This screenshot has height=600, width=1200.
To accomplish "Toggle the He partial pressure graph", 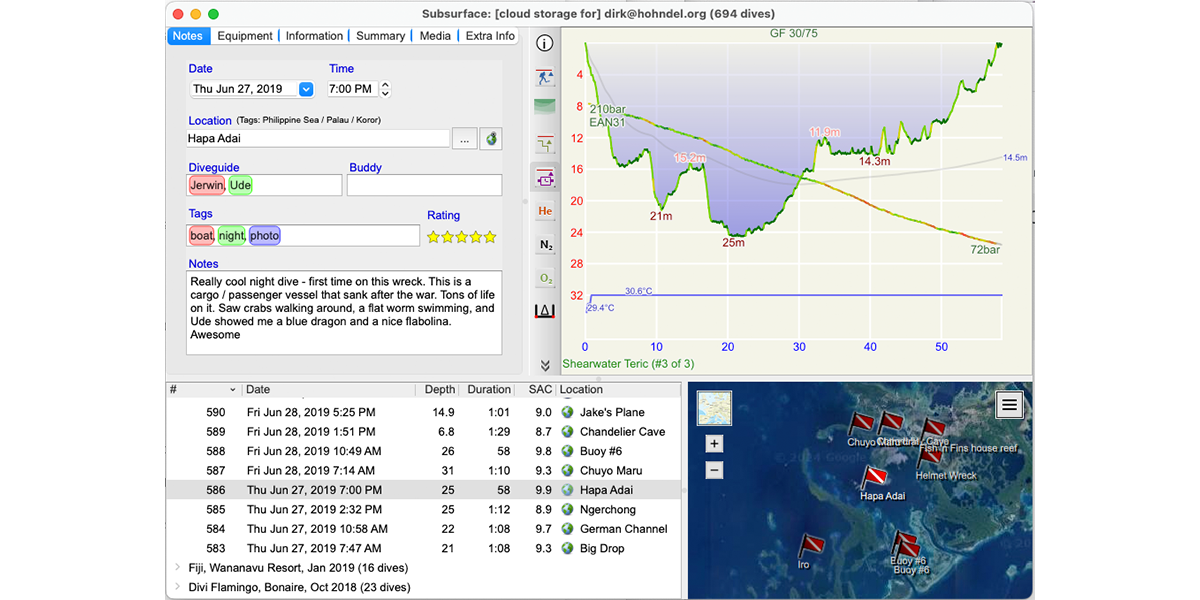I will pyautogui.click(x=545, y=211).
